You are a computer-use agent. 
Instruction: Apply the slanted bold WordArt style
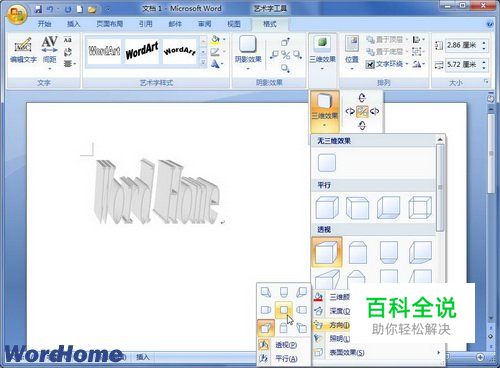(142, 51)
